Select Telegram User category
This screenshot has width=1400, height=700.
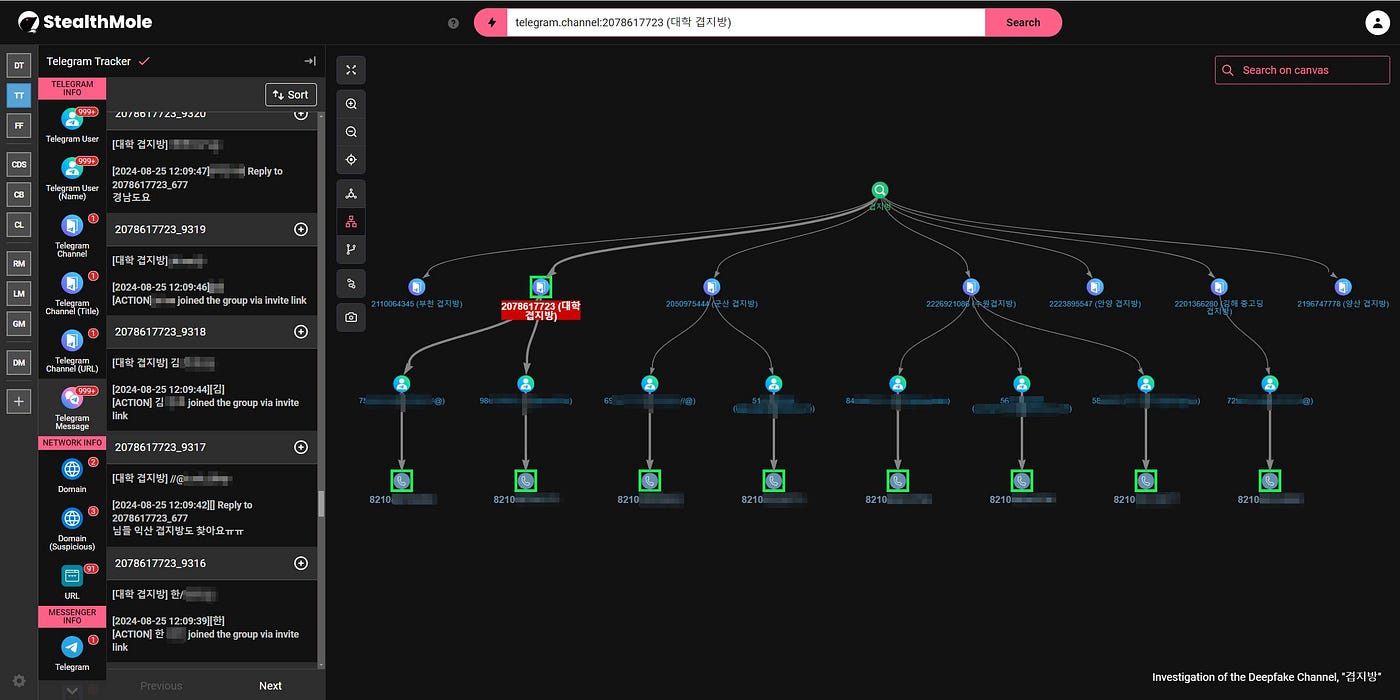click(x=72, y=124)
